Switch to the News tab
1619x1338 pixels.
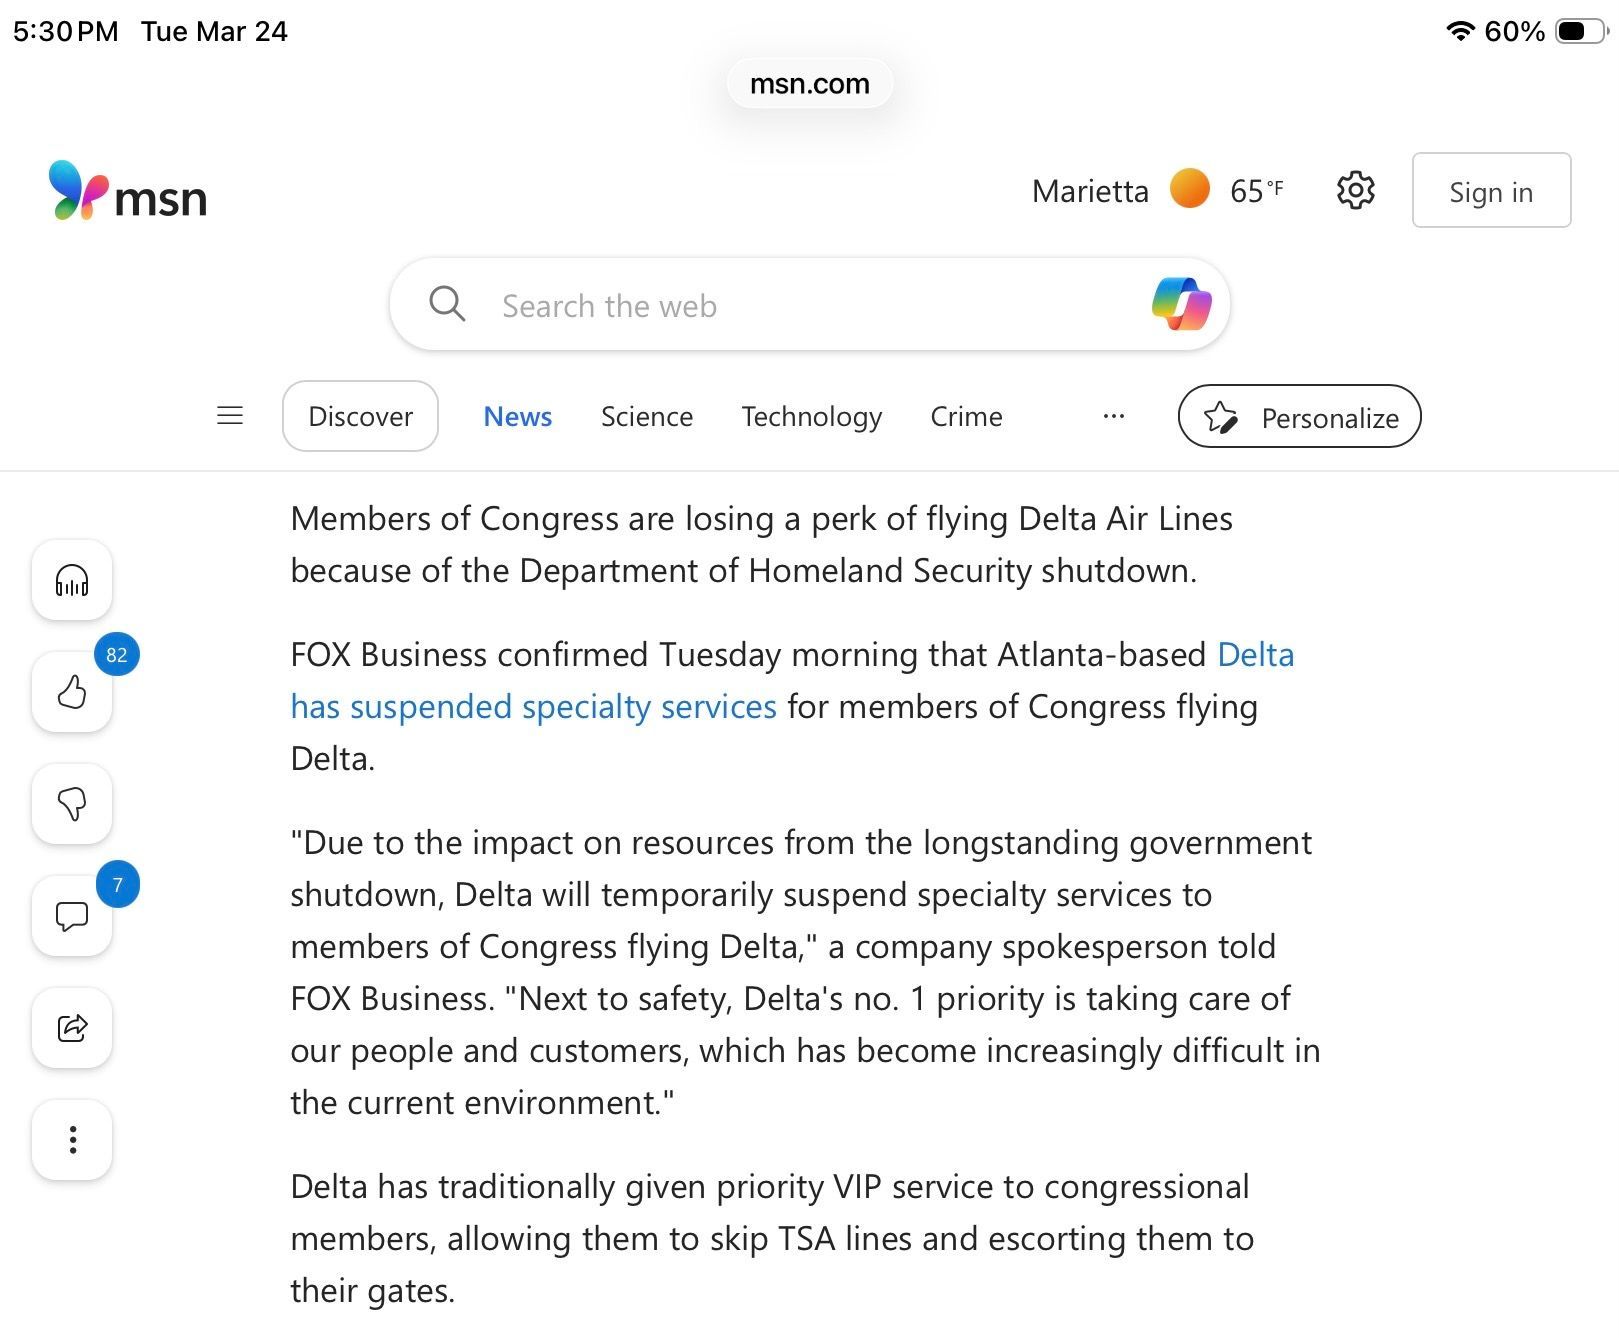517,416
